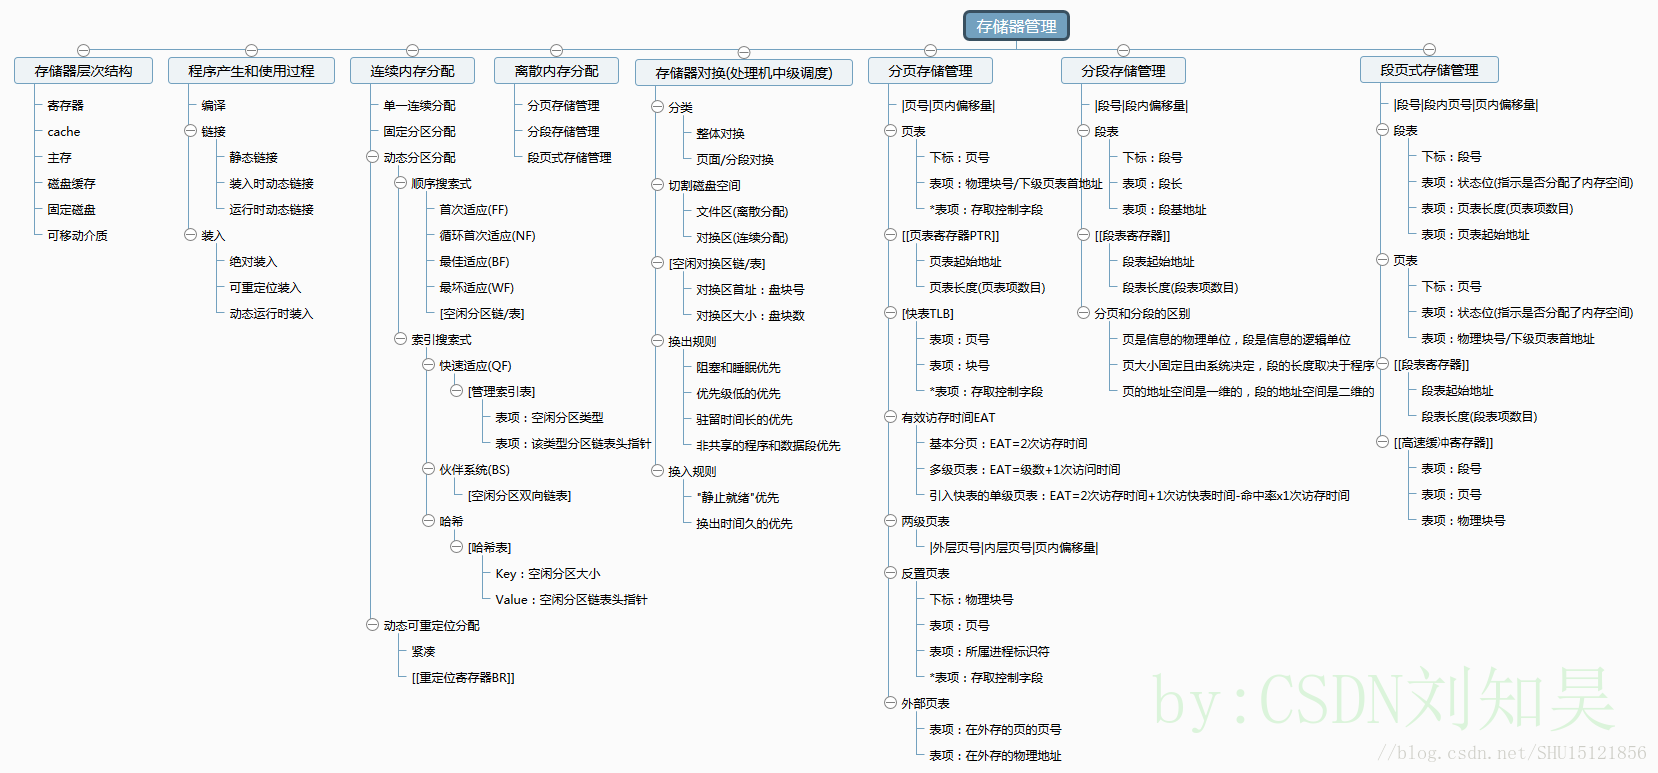Screen dimensions: 1658x773
Task: Select the 绝对装入 node
Action: 253,261
